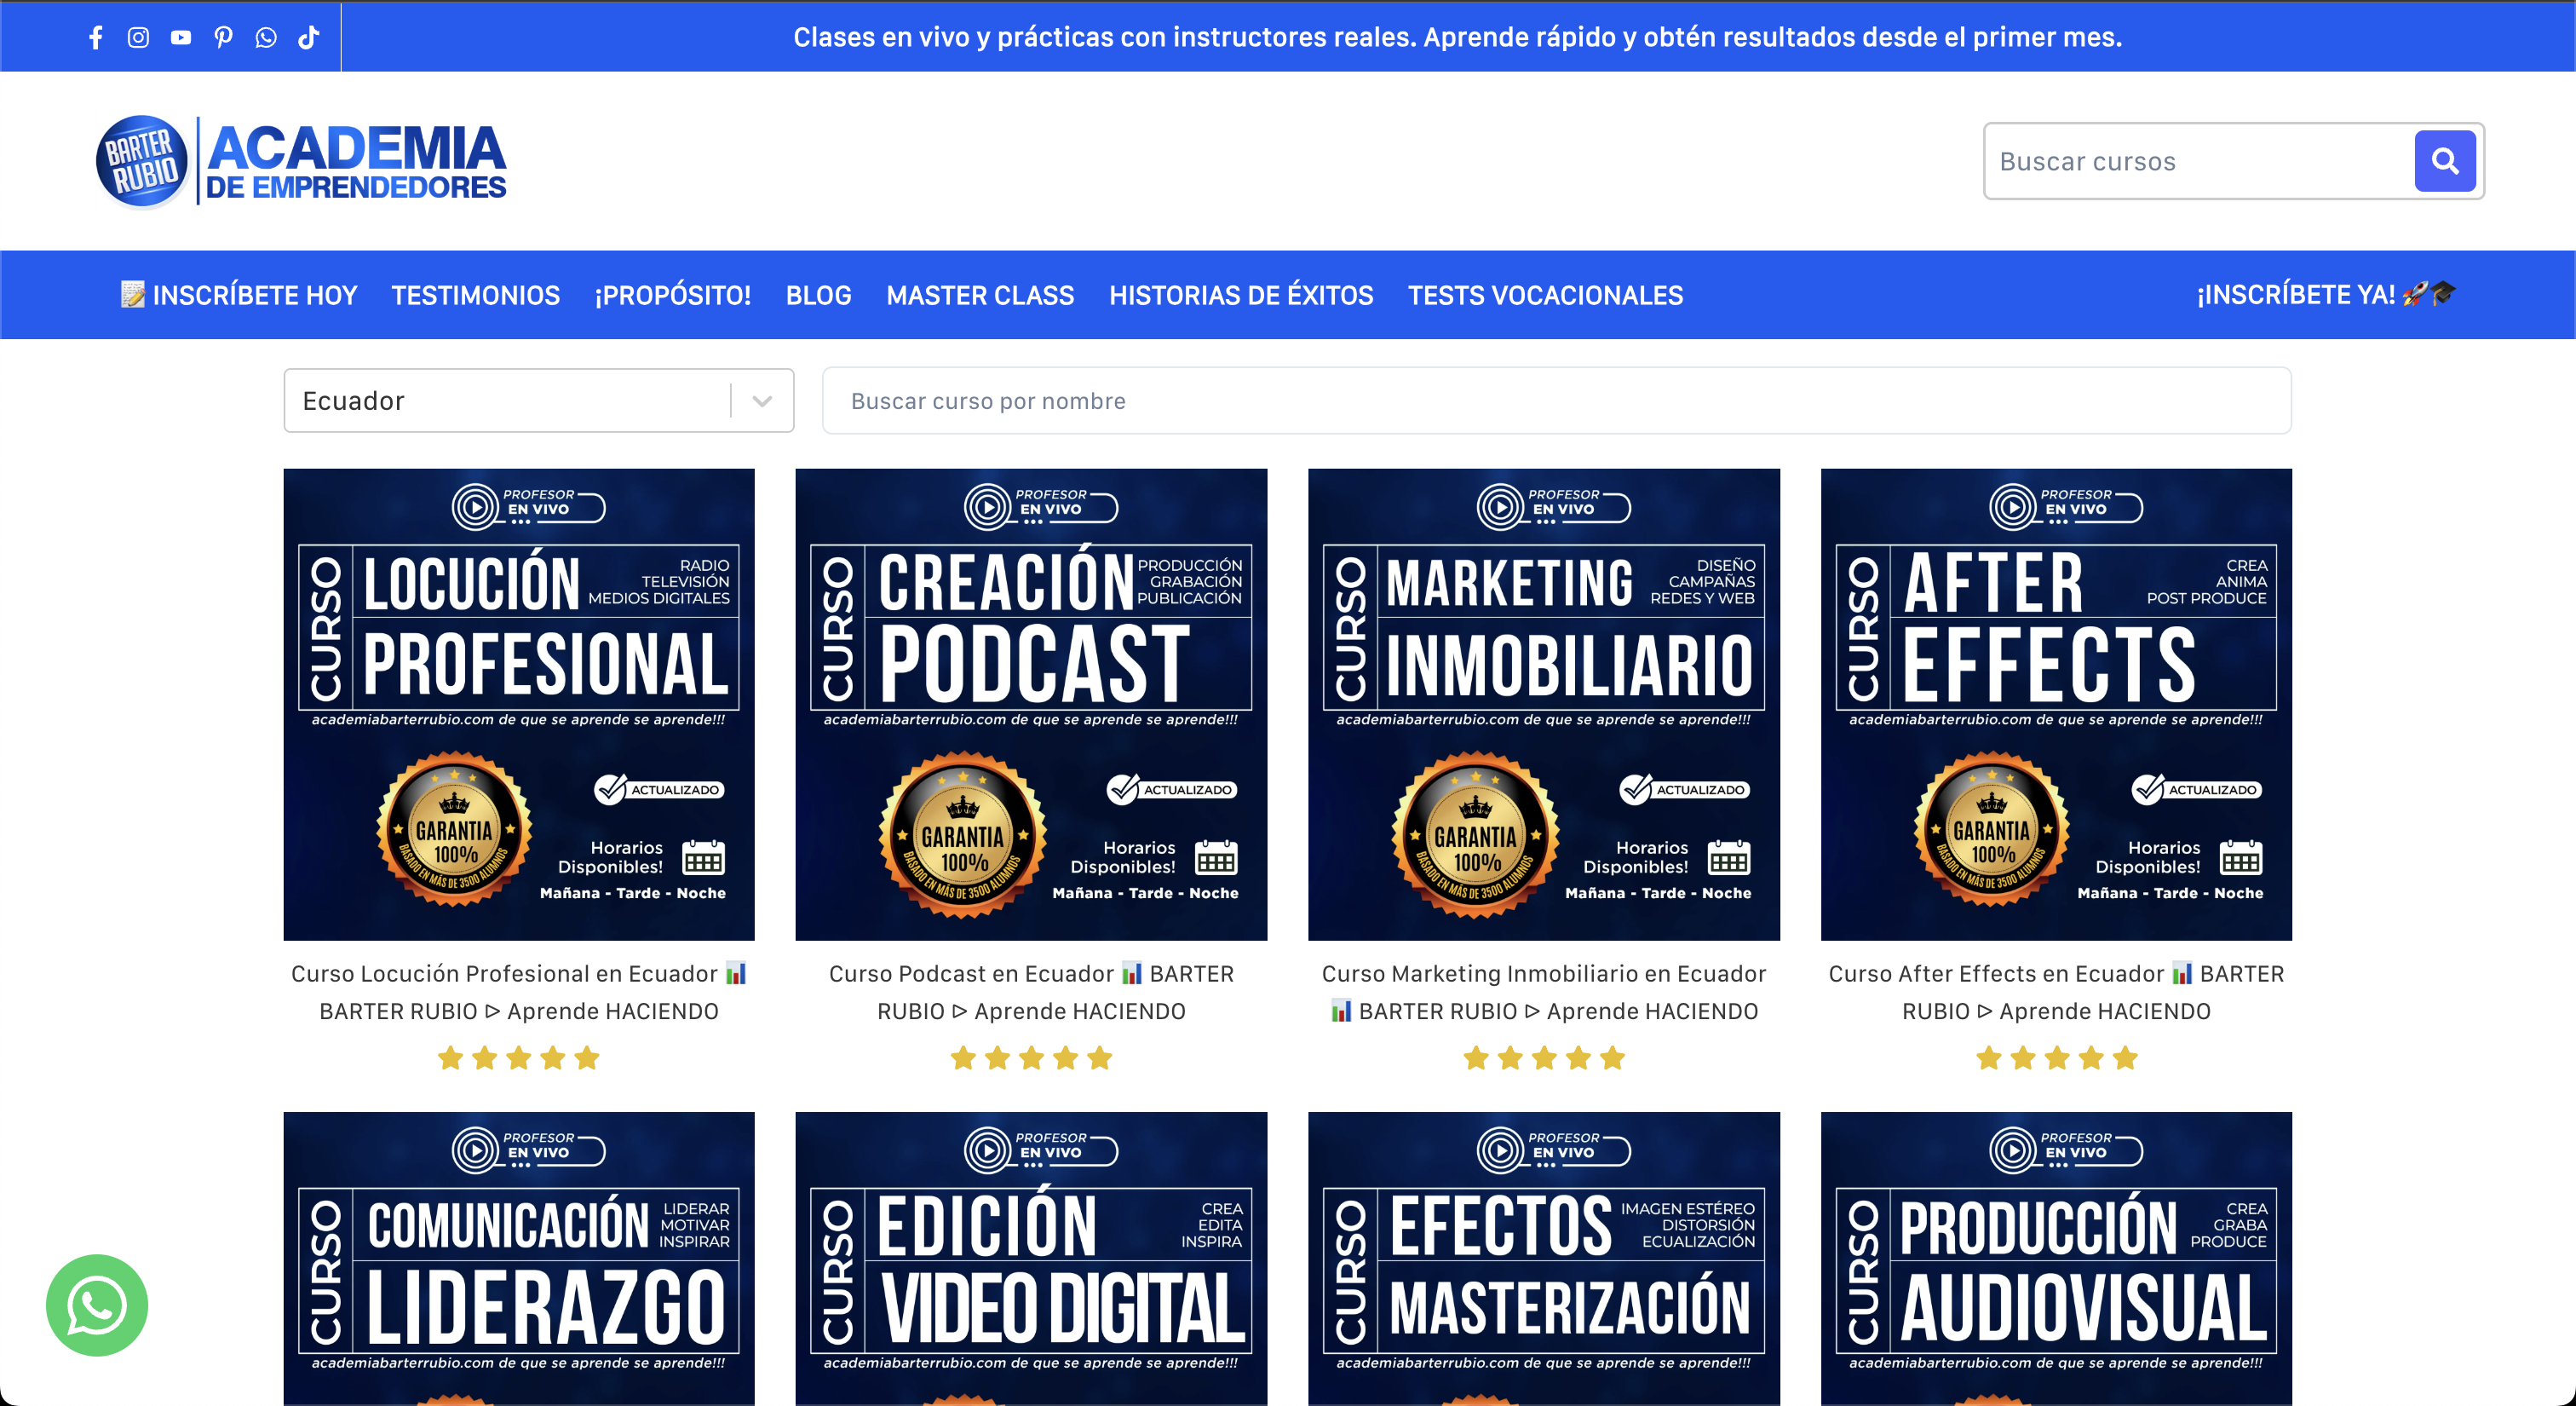Click inside the Buscar cursos search field

pos(2180,160)
